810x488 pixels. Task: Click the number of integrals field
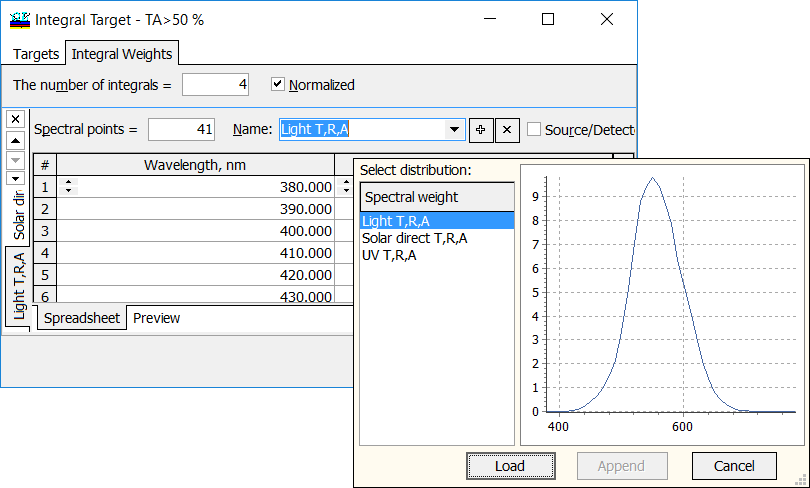(x=215, y=85)
